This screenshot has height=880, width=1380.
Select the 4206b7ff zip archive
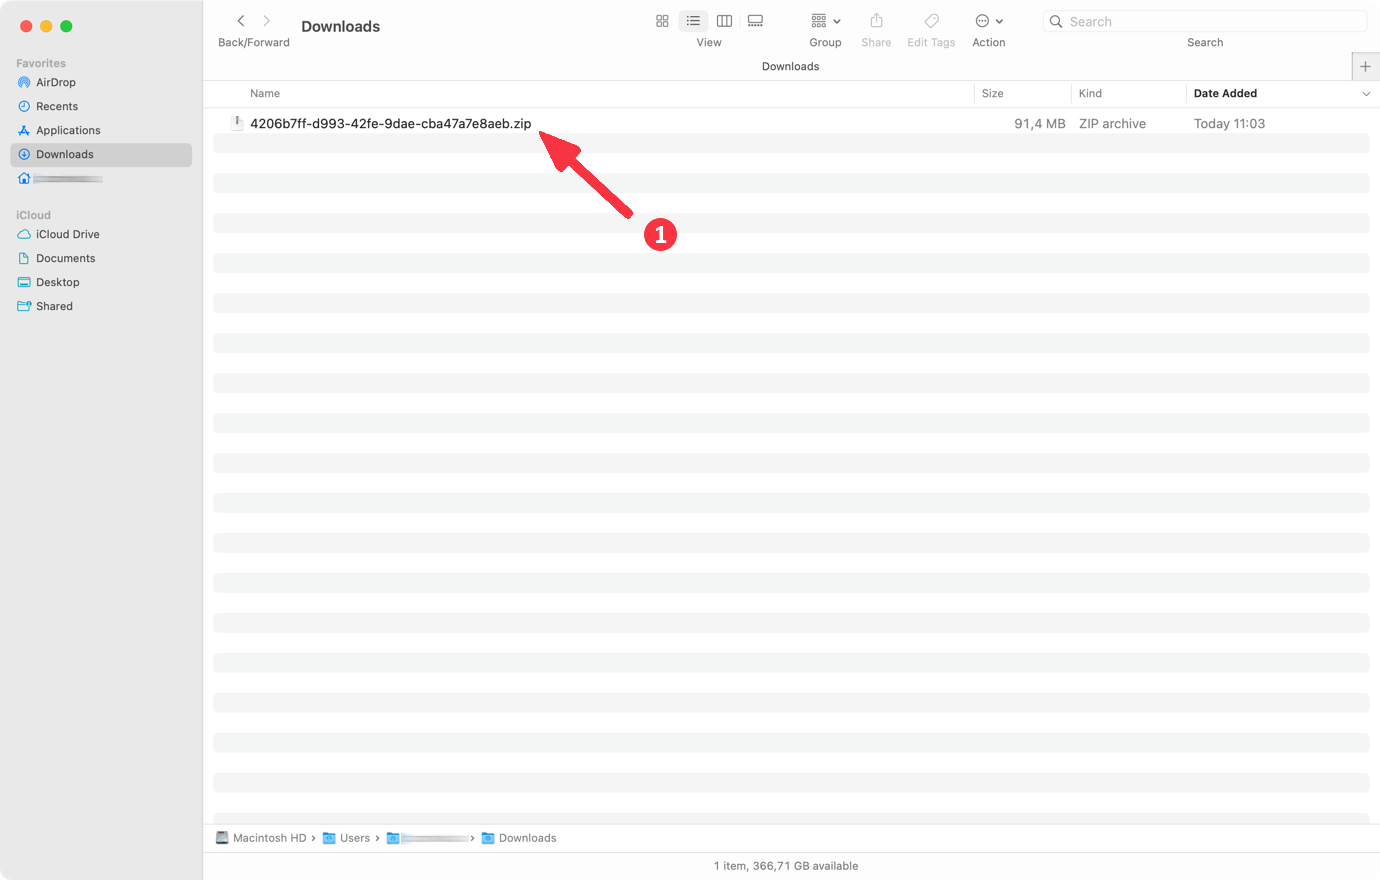click(392, 123)
